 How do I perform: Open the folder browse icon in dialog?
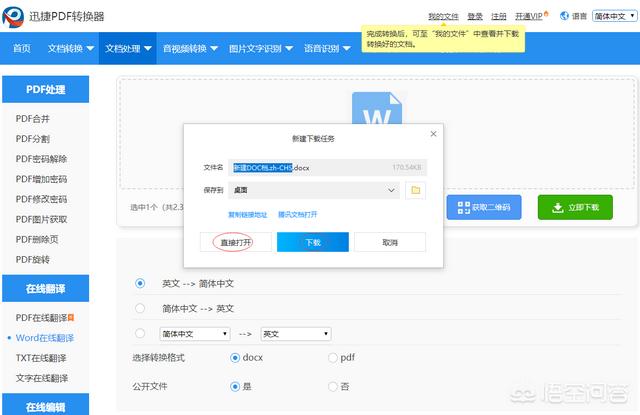point(416,190)
